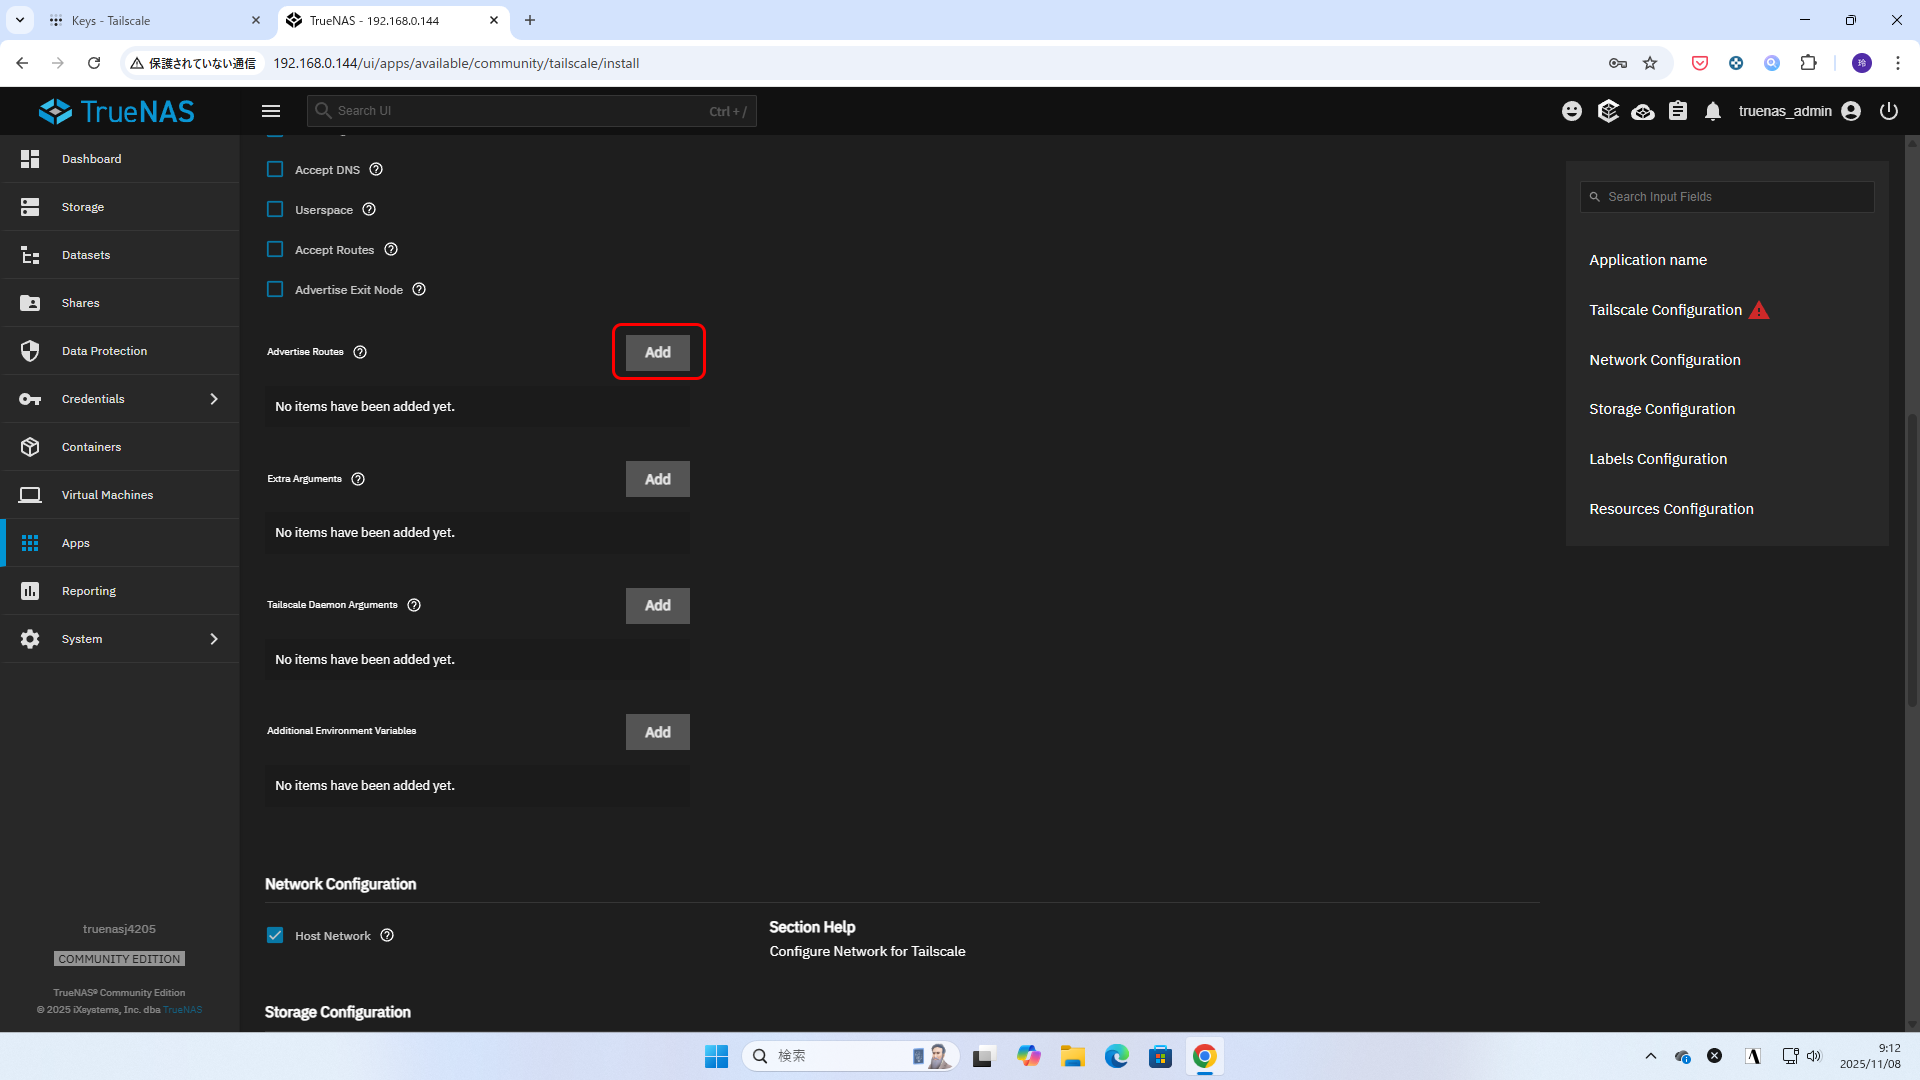This screenshot has width=1920, height=1080.
Task: Click the power button icon
Action: (1888, 111)
